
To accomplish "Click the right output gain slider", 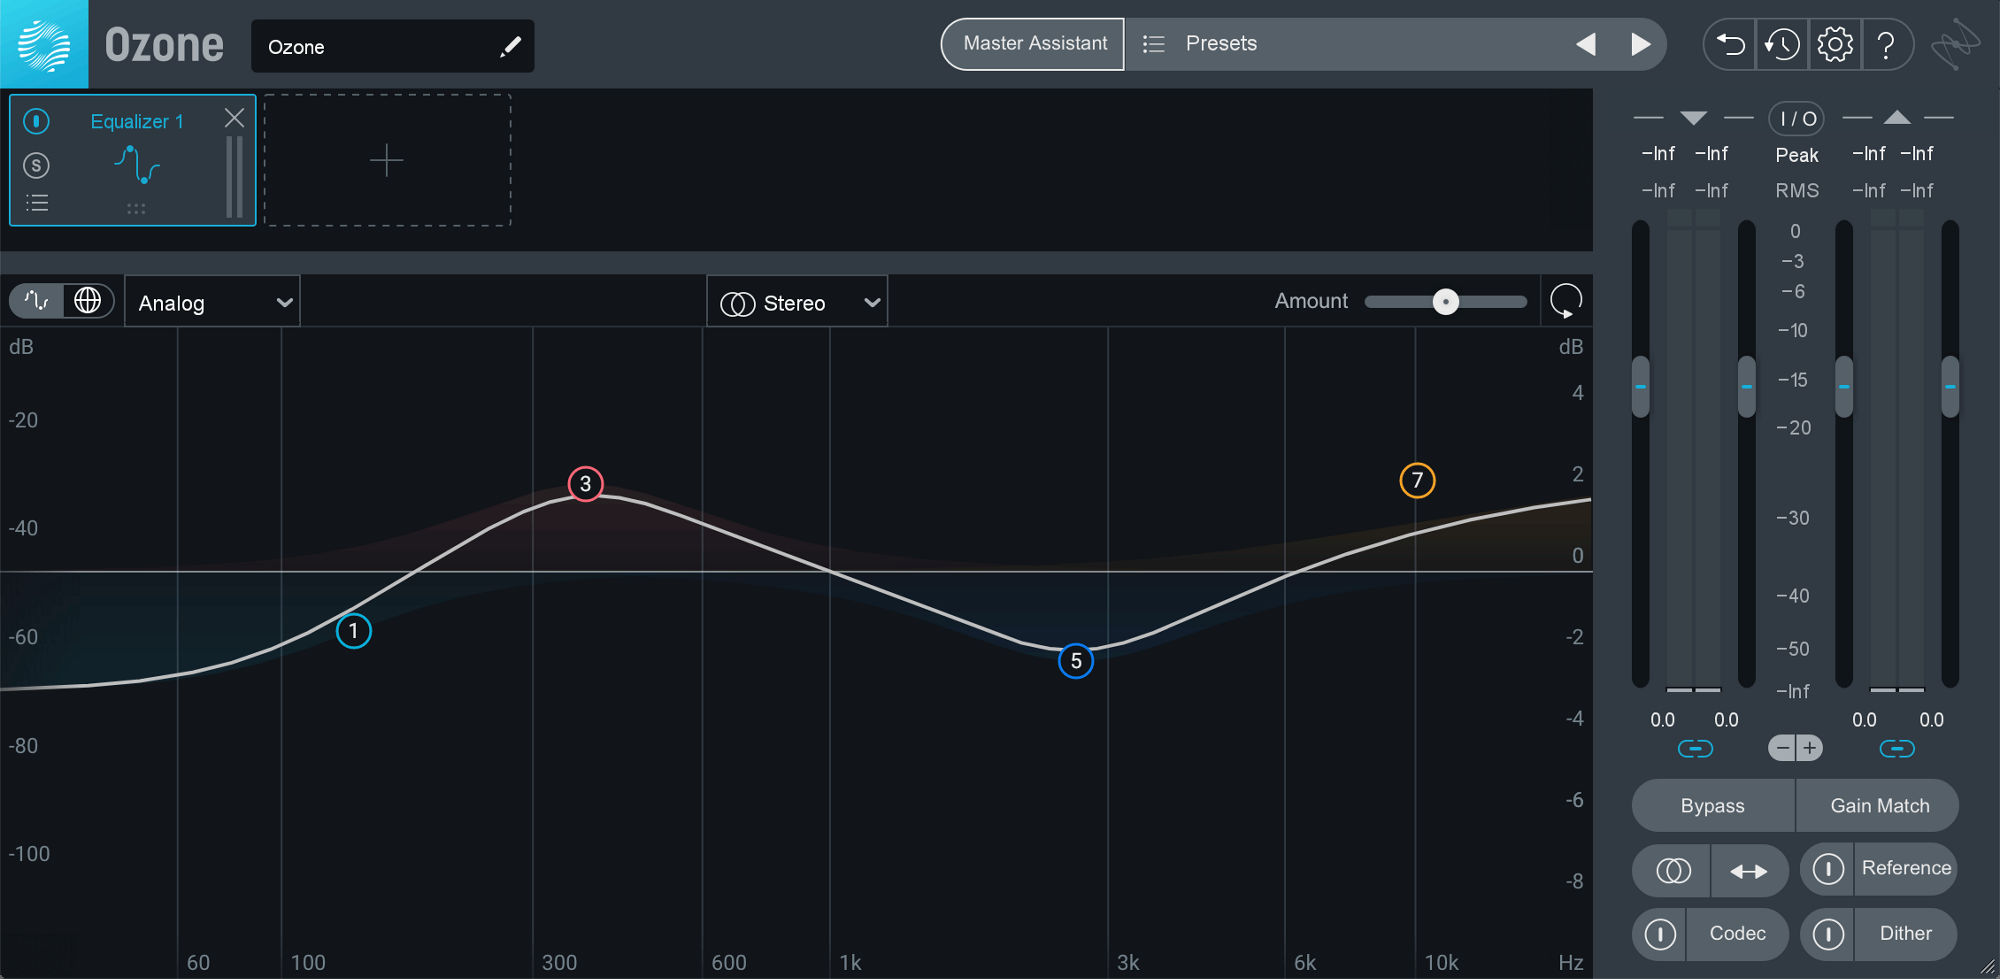I will coord(1950,386).
